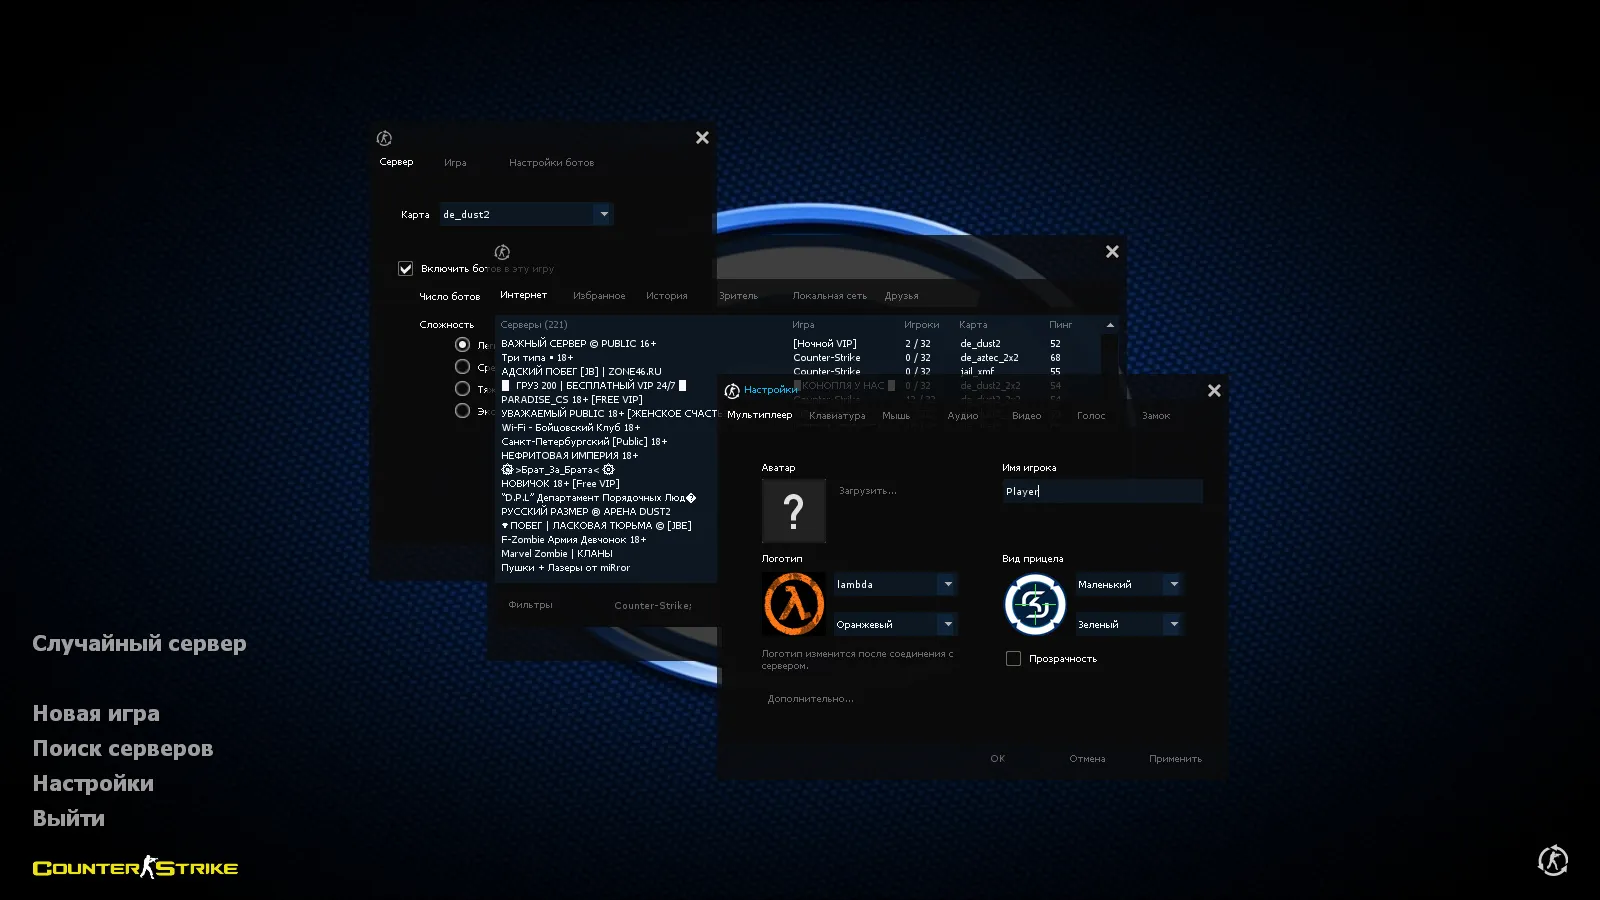Close the Настройки settings dialog

pos(1214,391)
